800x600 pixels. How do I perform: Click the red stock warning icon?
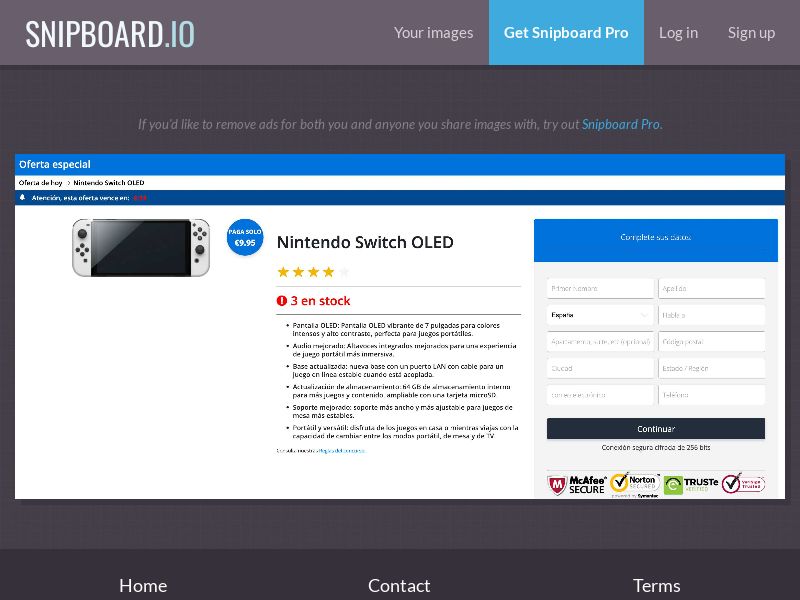[x=282, y=301]
